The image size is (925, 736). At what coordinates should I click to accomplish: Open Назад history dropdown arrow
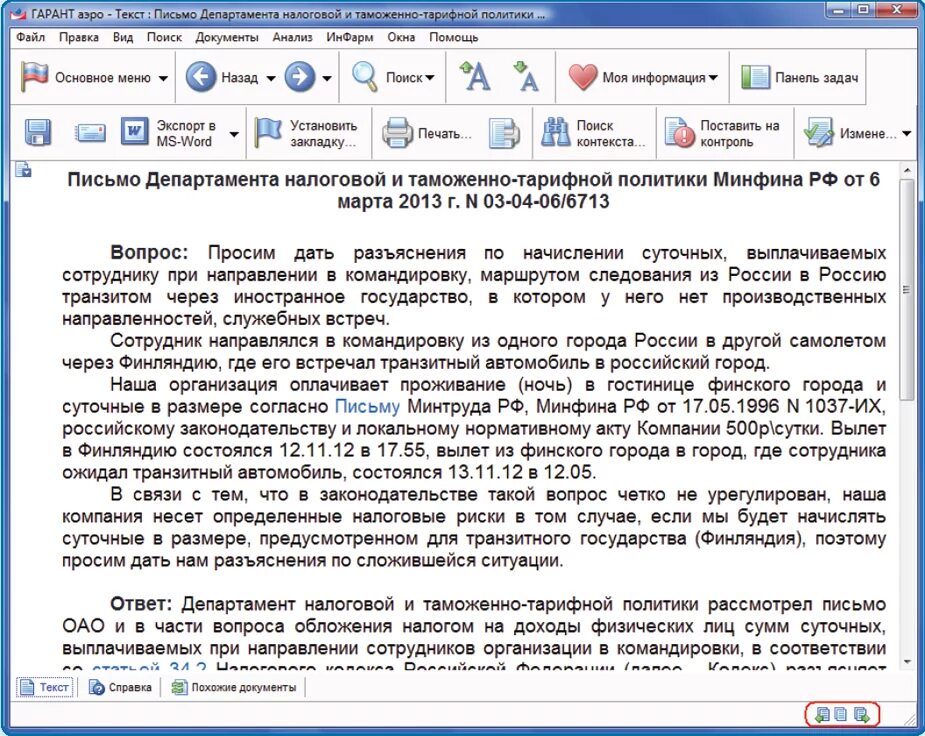(271, 78)
